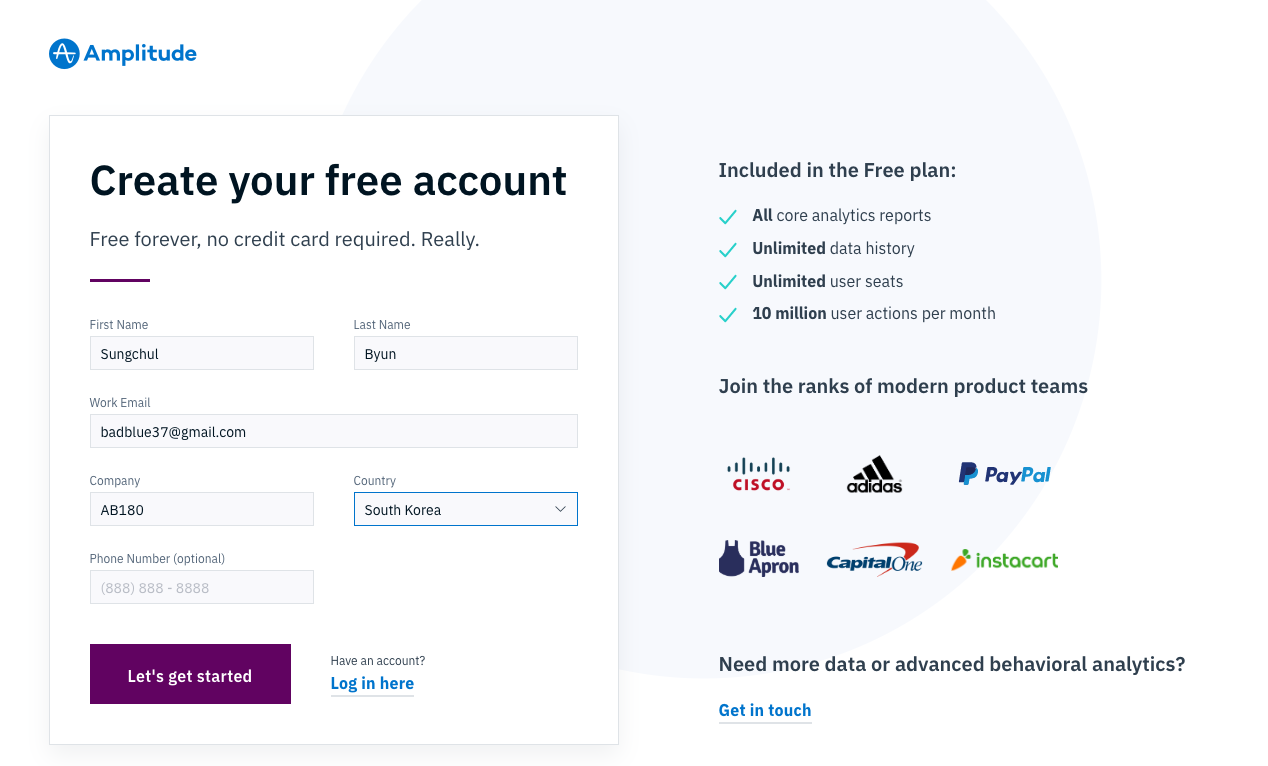
Task: Click the optional Phone Number input
Action: (x=202, y=587)
